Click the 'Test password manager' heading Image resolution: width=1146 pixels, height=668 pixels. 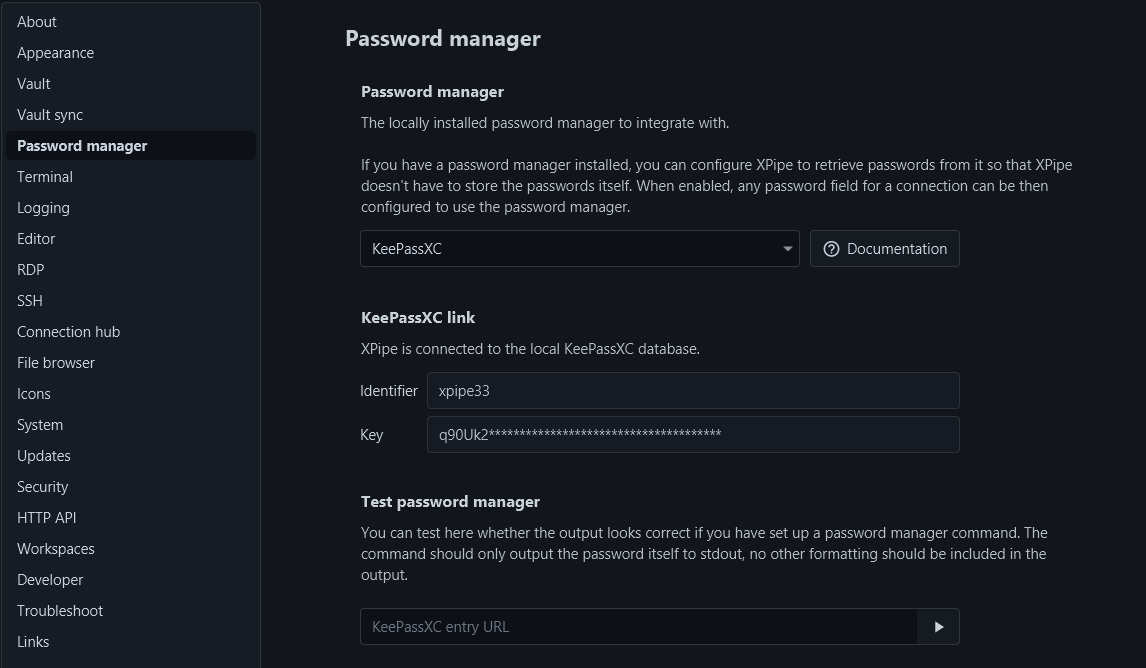450,502
